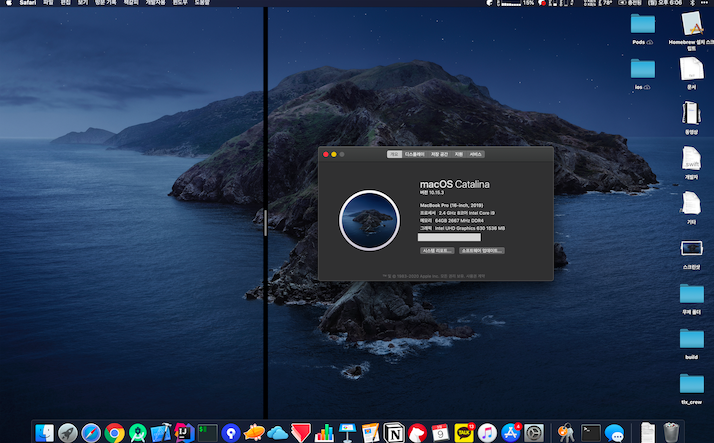Open the Safari menu in menu bar
The height and width of the screenshot is (443, 714).
[27, 4]
